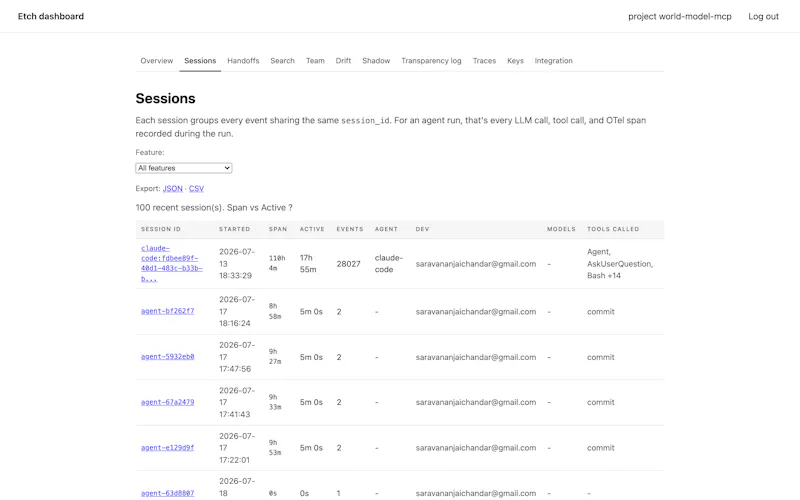Open session agent-67a2479
Screen dimensions: 800x500
[167, 402]
